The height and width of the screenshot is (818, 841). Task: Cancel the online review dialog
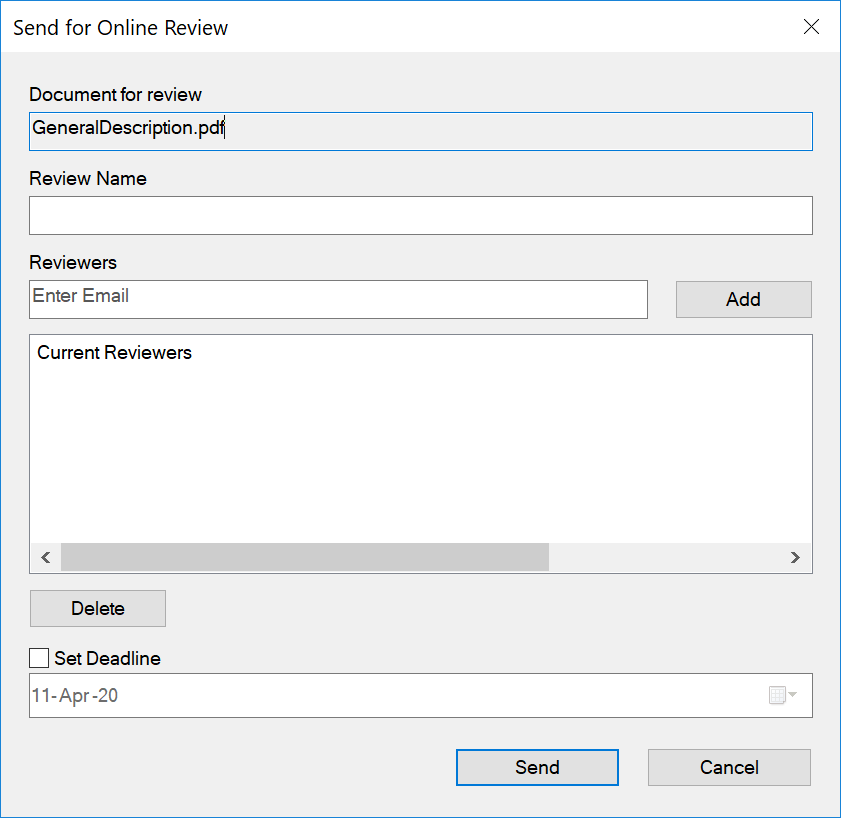coord(729,767)
